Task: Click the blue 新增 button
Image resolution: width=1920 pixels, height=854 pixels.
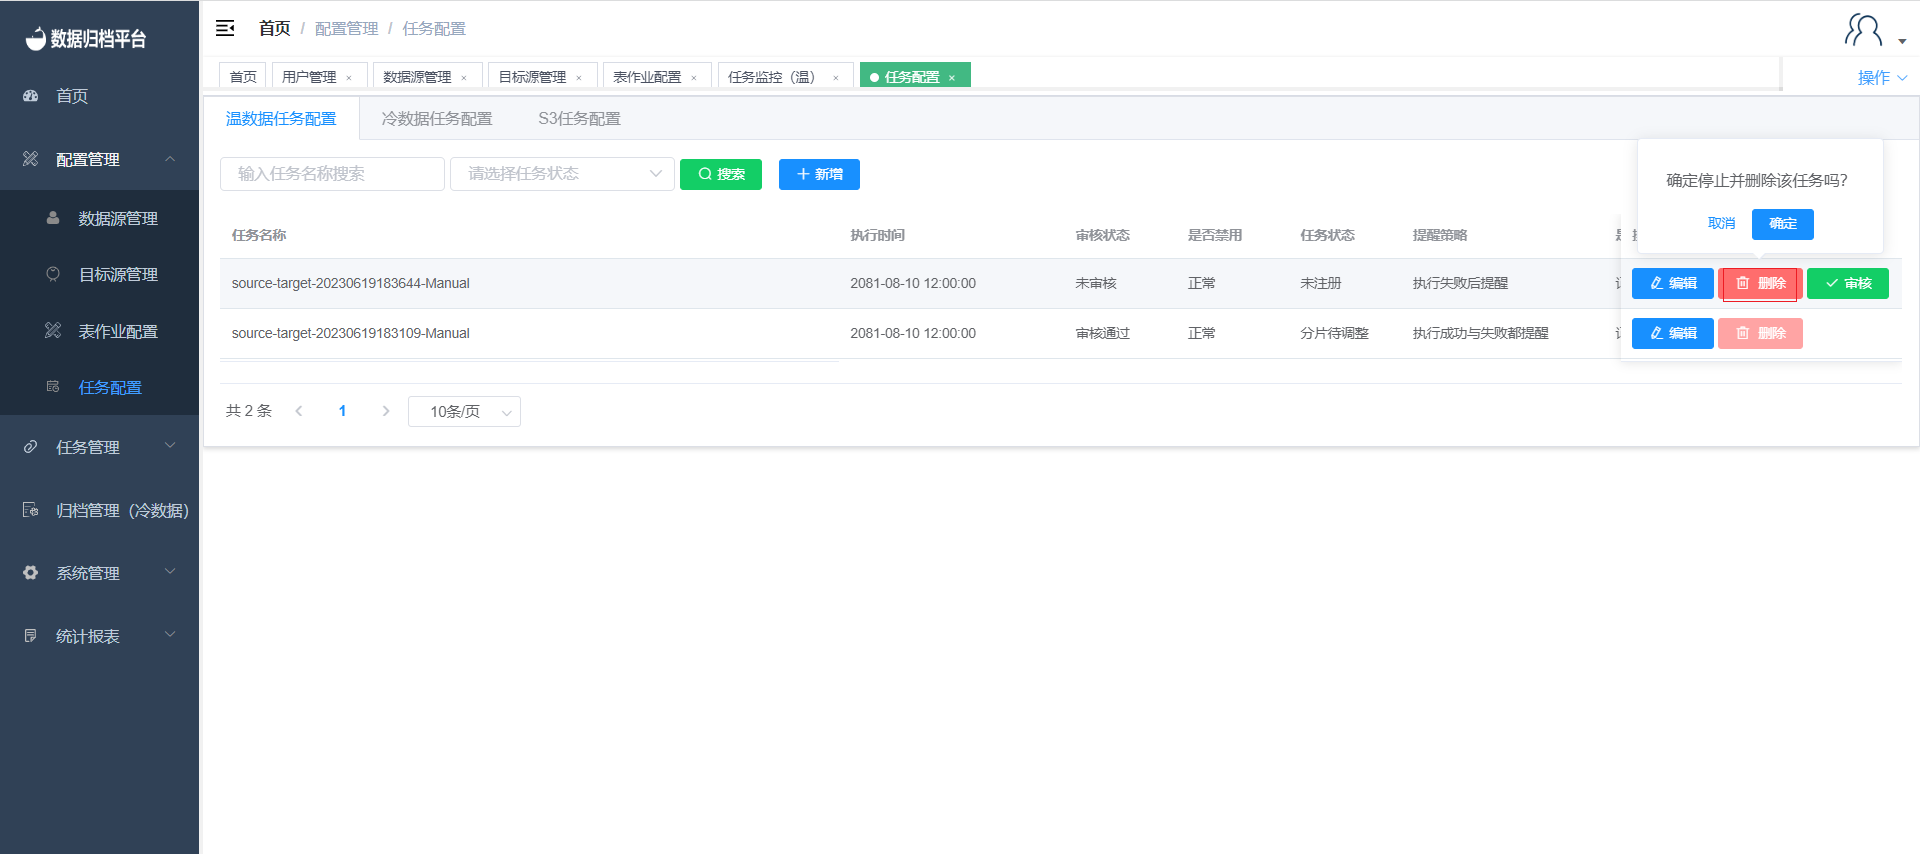Action: [819, 174]
